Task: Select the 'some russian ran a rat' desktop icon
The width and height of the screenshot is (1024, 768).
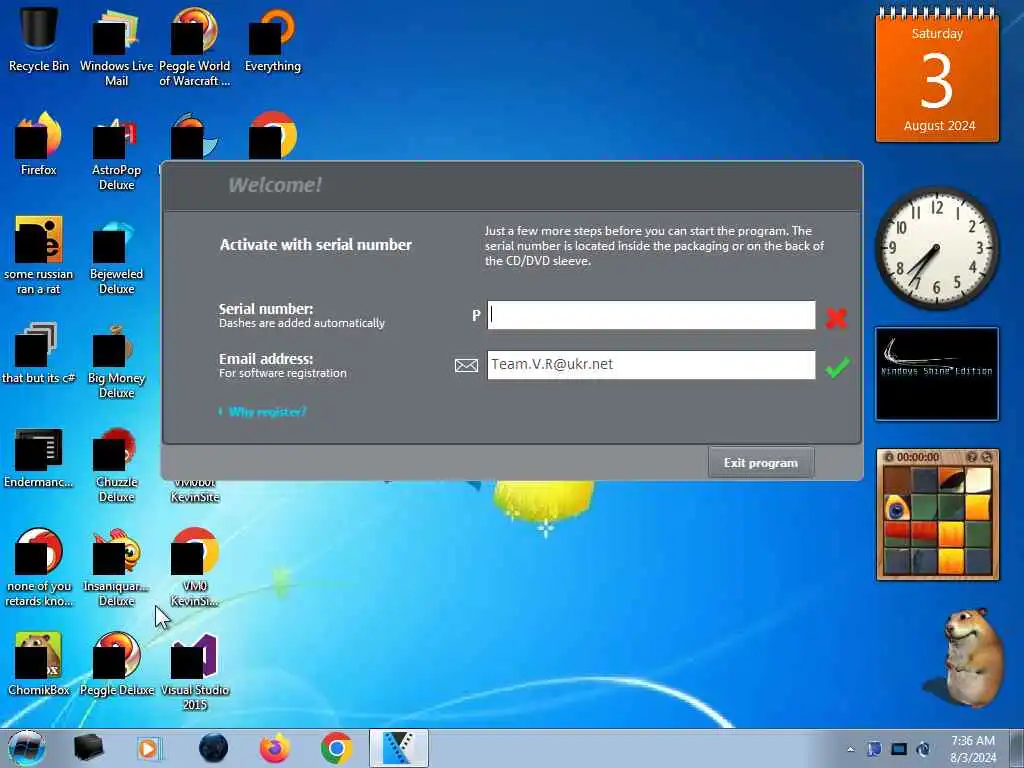Action: (x=39, y=255)
